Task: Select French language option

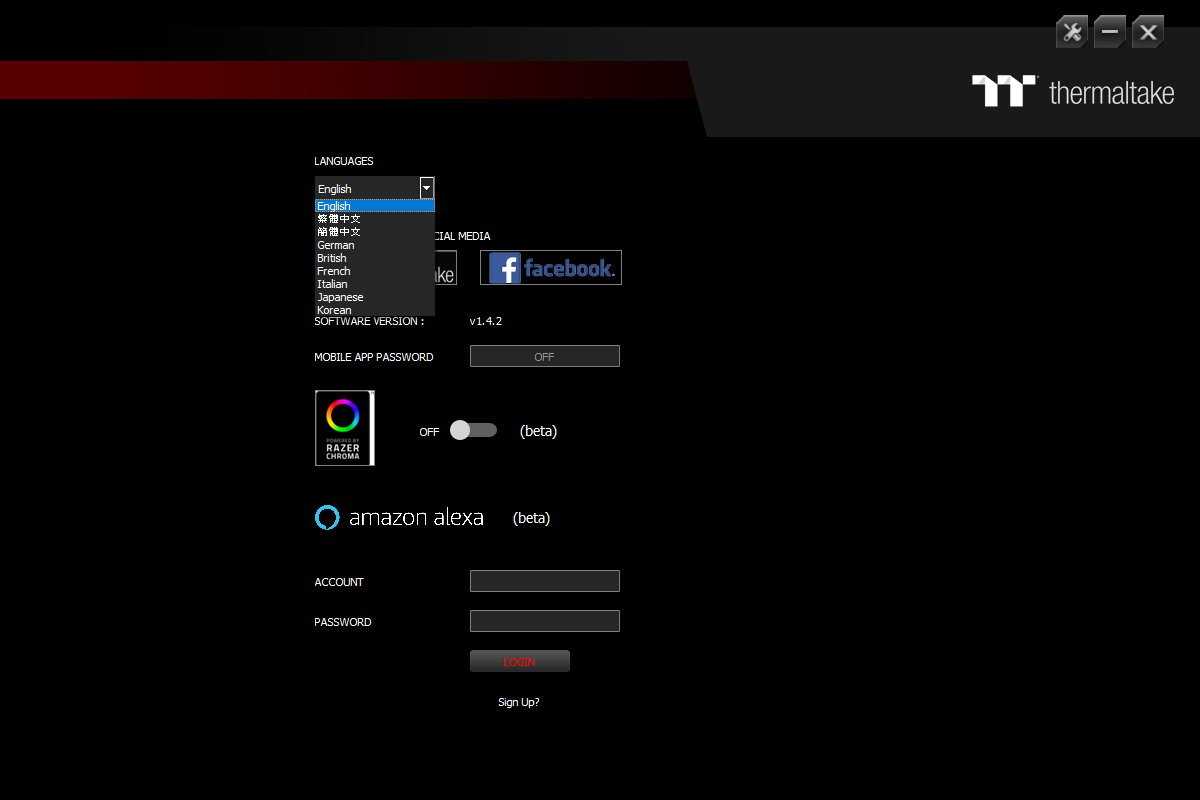Action: [x=334, y=271]
